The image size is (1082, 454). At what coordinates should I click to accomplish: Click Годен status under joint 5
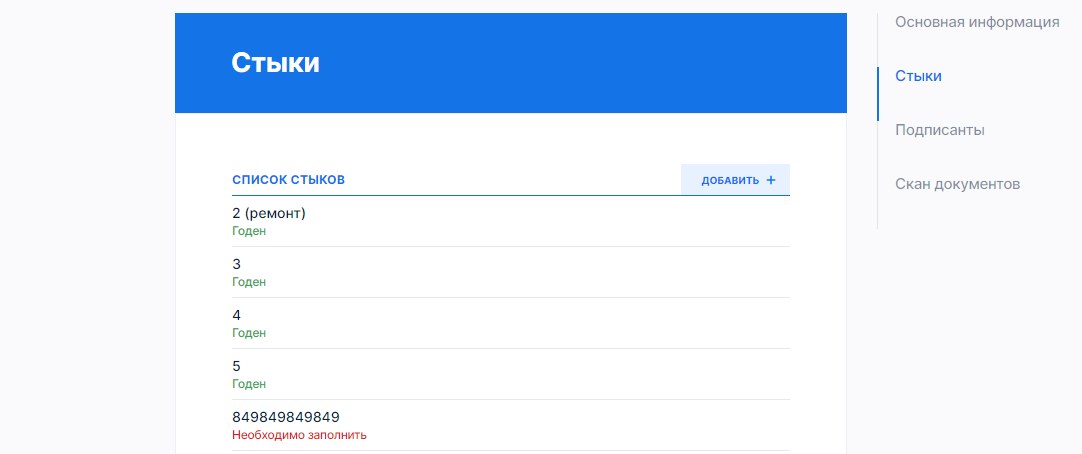tap(249, 384)
